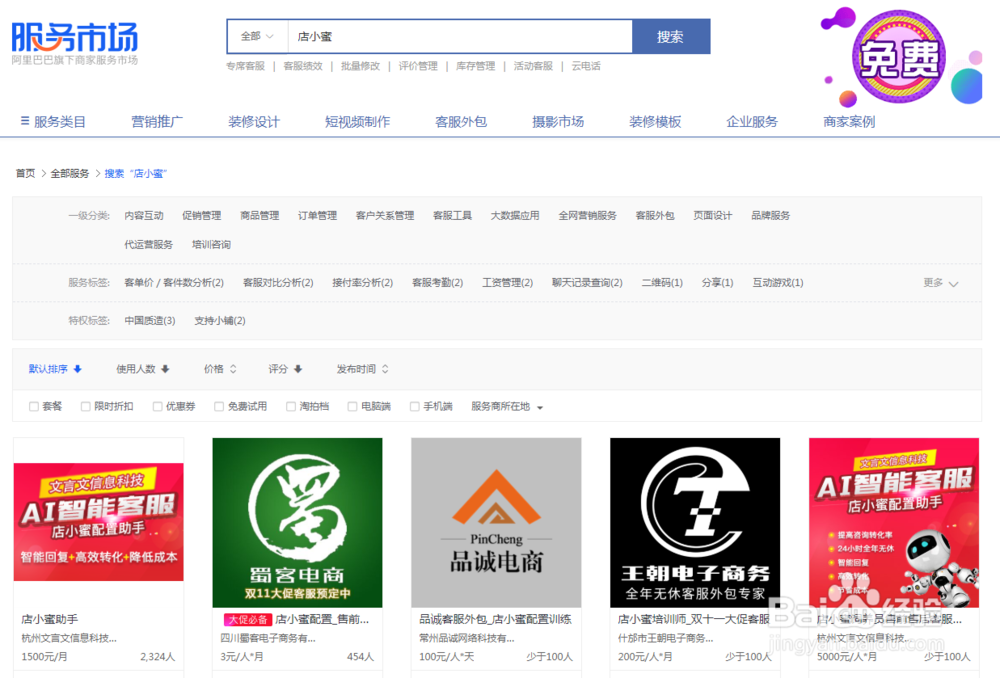
Task: Open the 装修设计 nav tab
Action: pos(254,121)
